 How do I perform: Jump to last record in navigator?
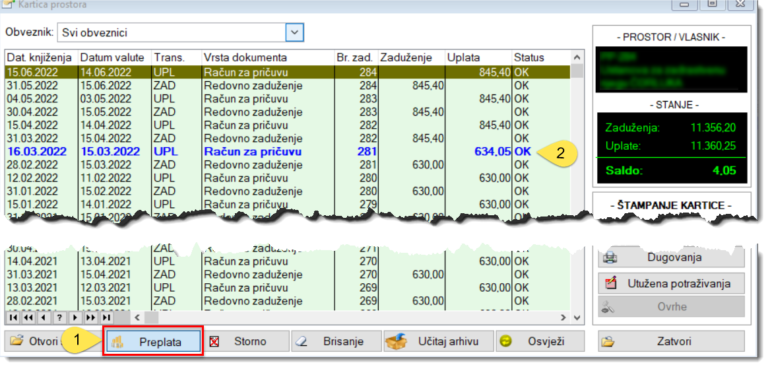coord(107,317)
